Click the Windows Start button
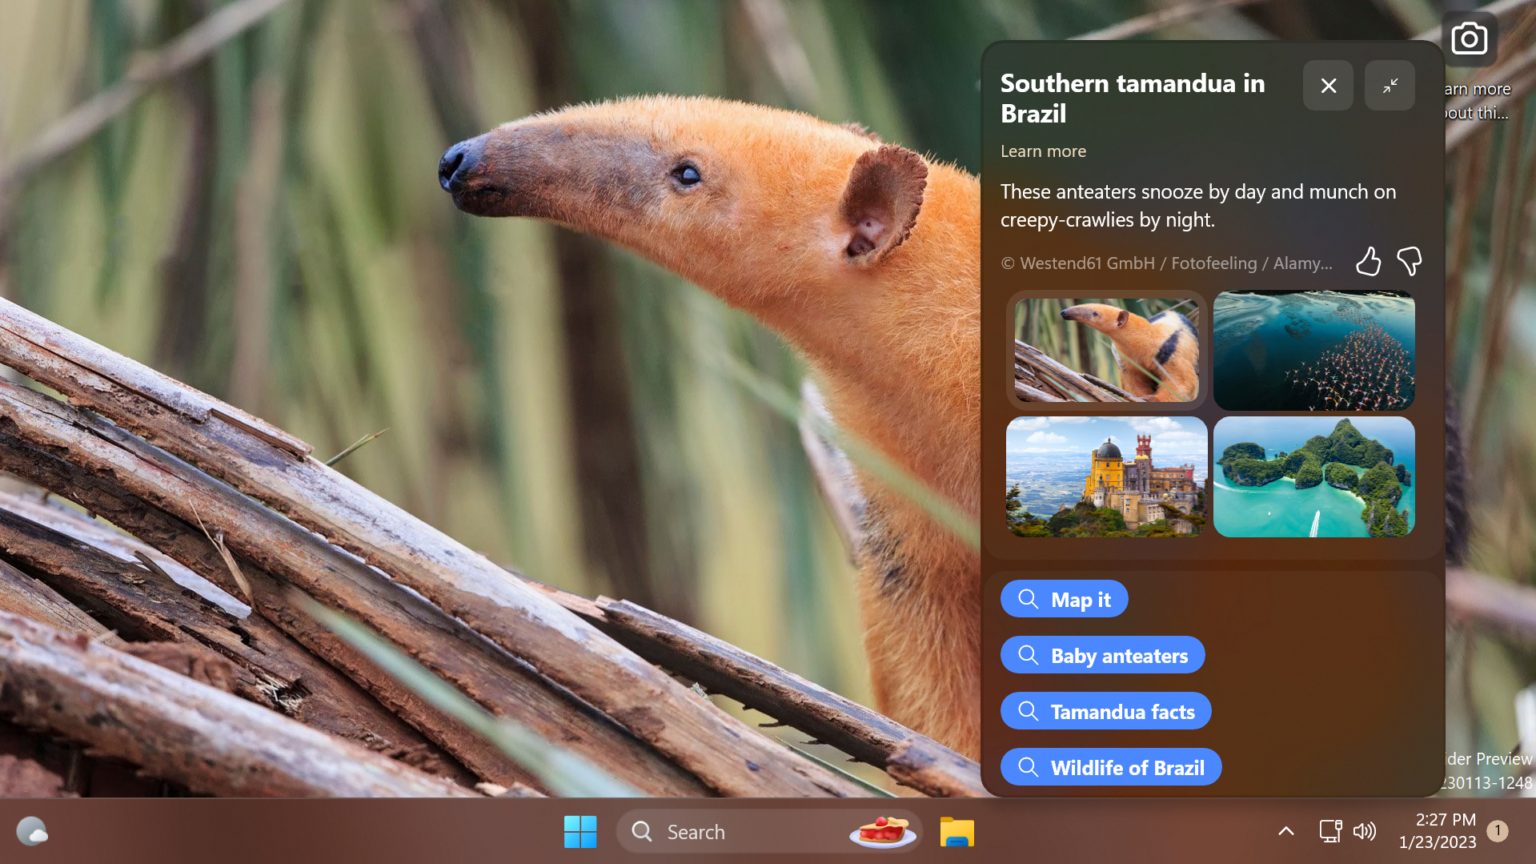 [581, 831]
